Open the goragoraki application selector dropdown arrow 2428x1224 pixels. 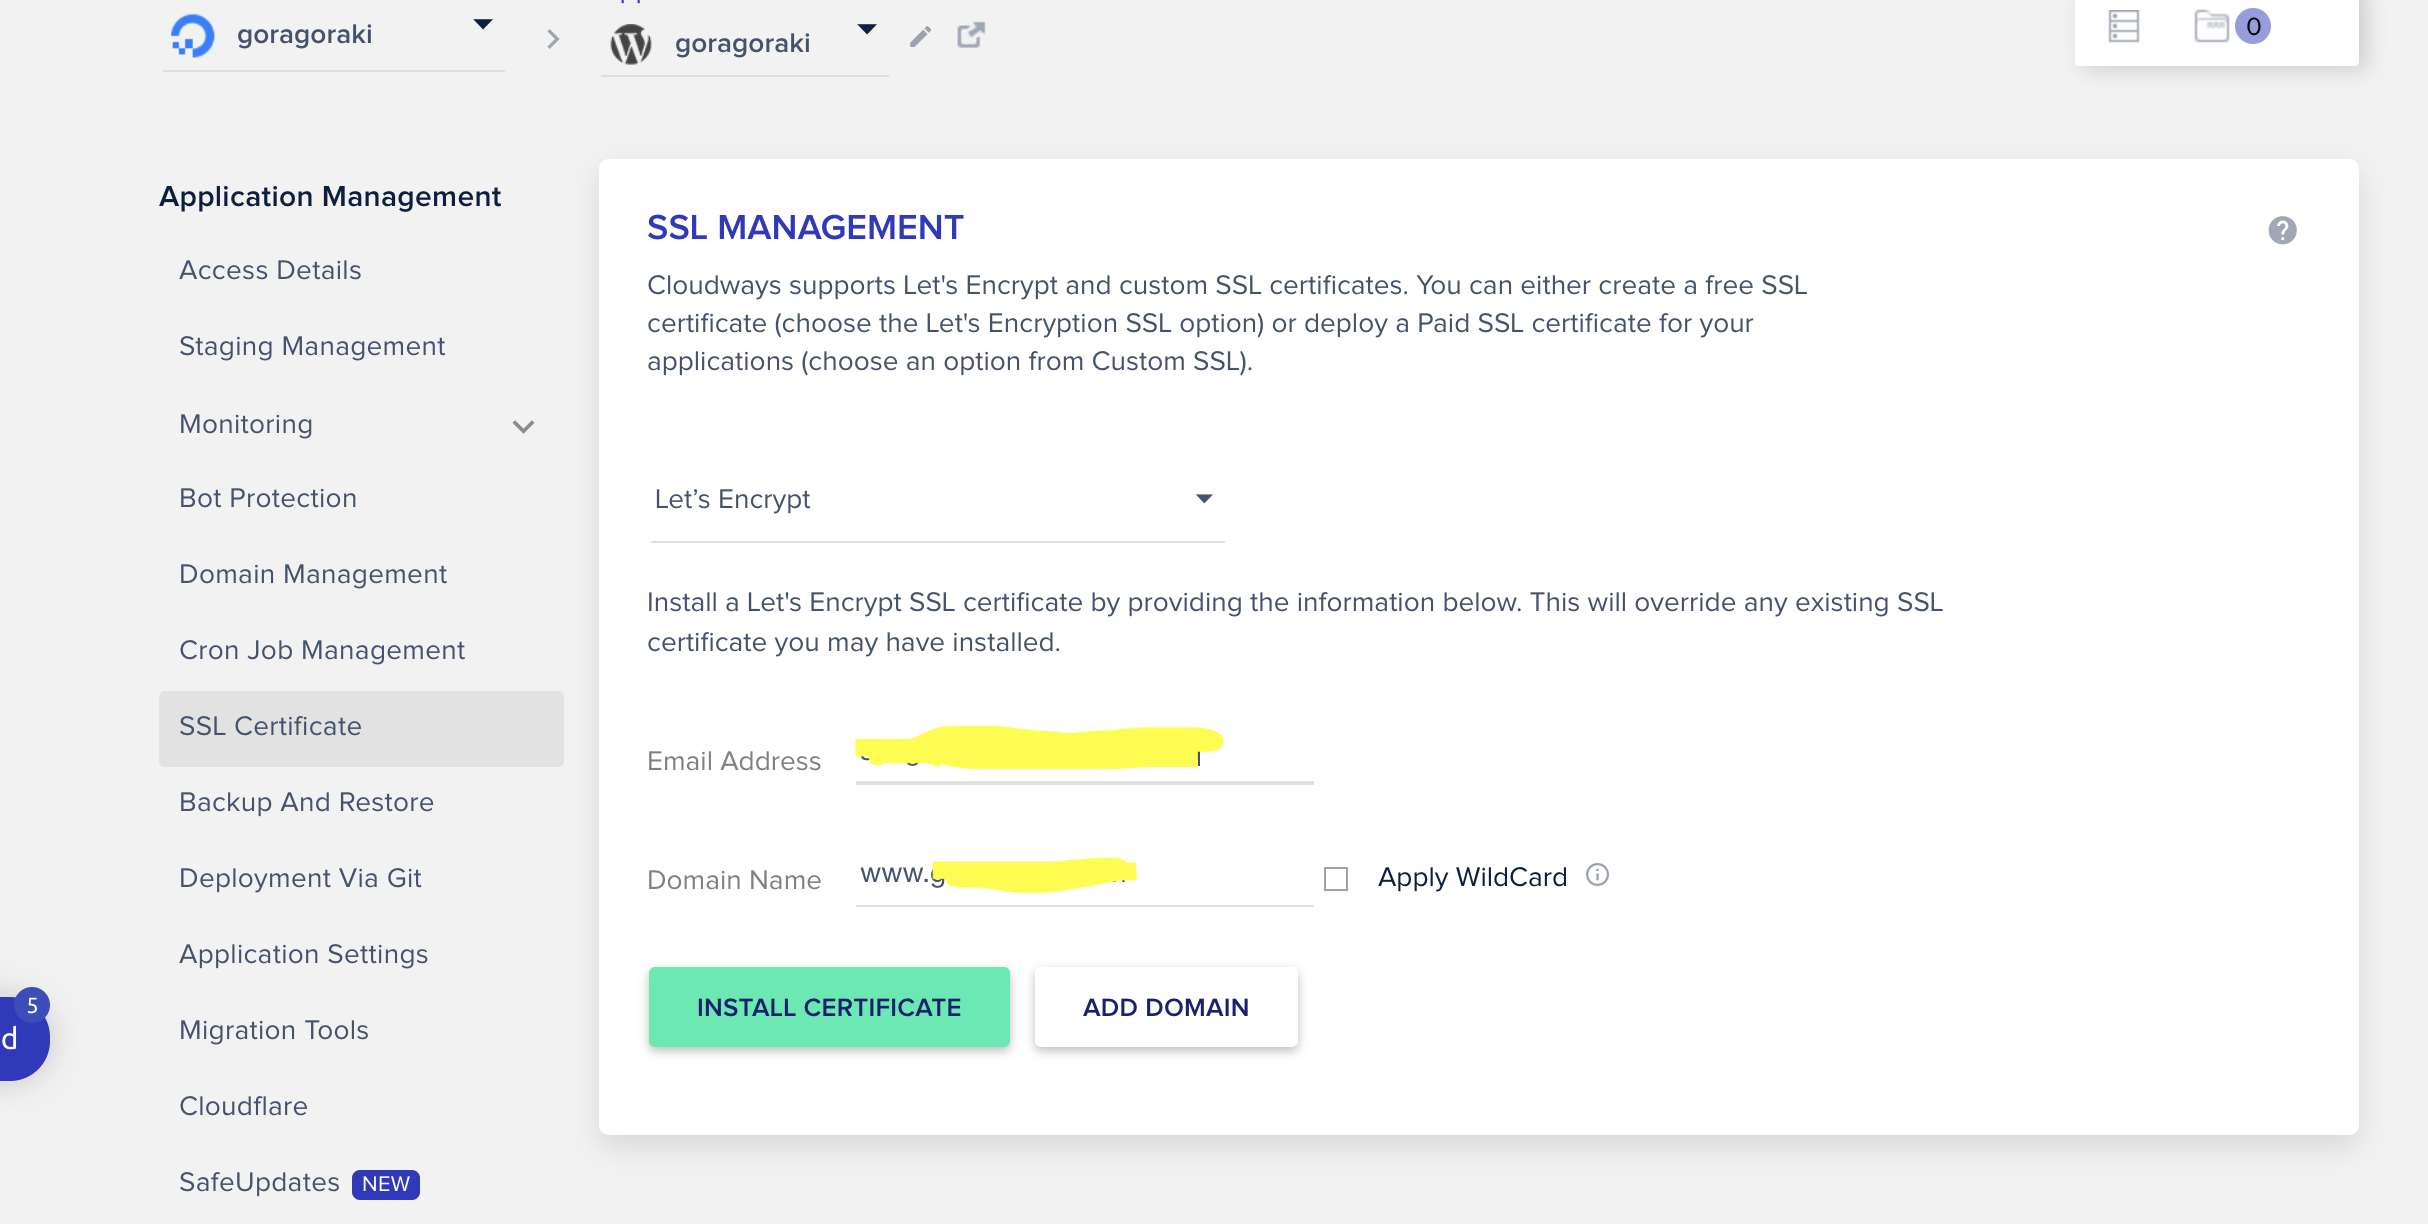(867, 29)
